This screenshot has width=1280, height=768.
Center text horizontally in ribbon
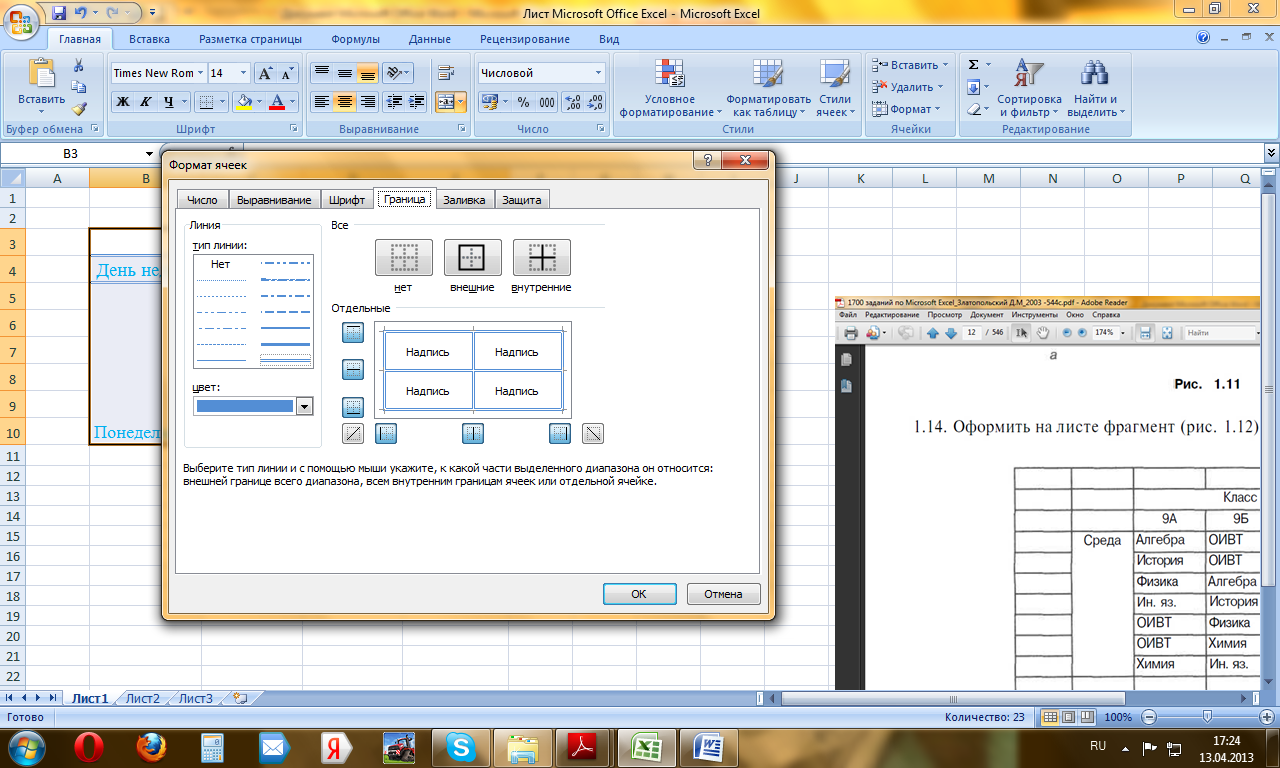coord(345,101)
